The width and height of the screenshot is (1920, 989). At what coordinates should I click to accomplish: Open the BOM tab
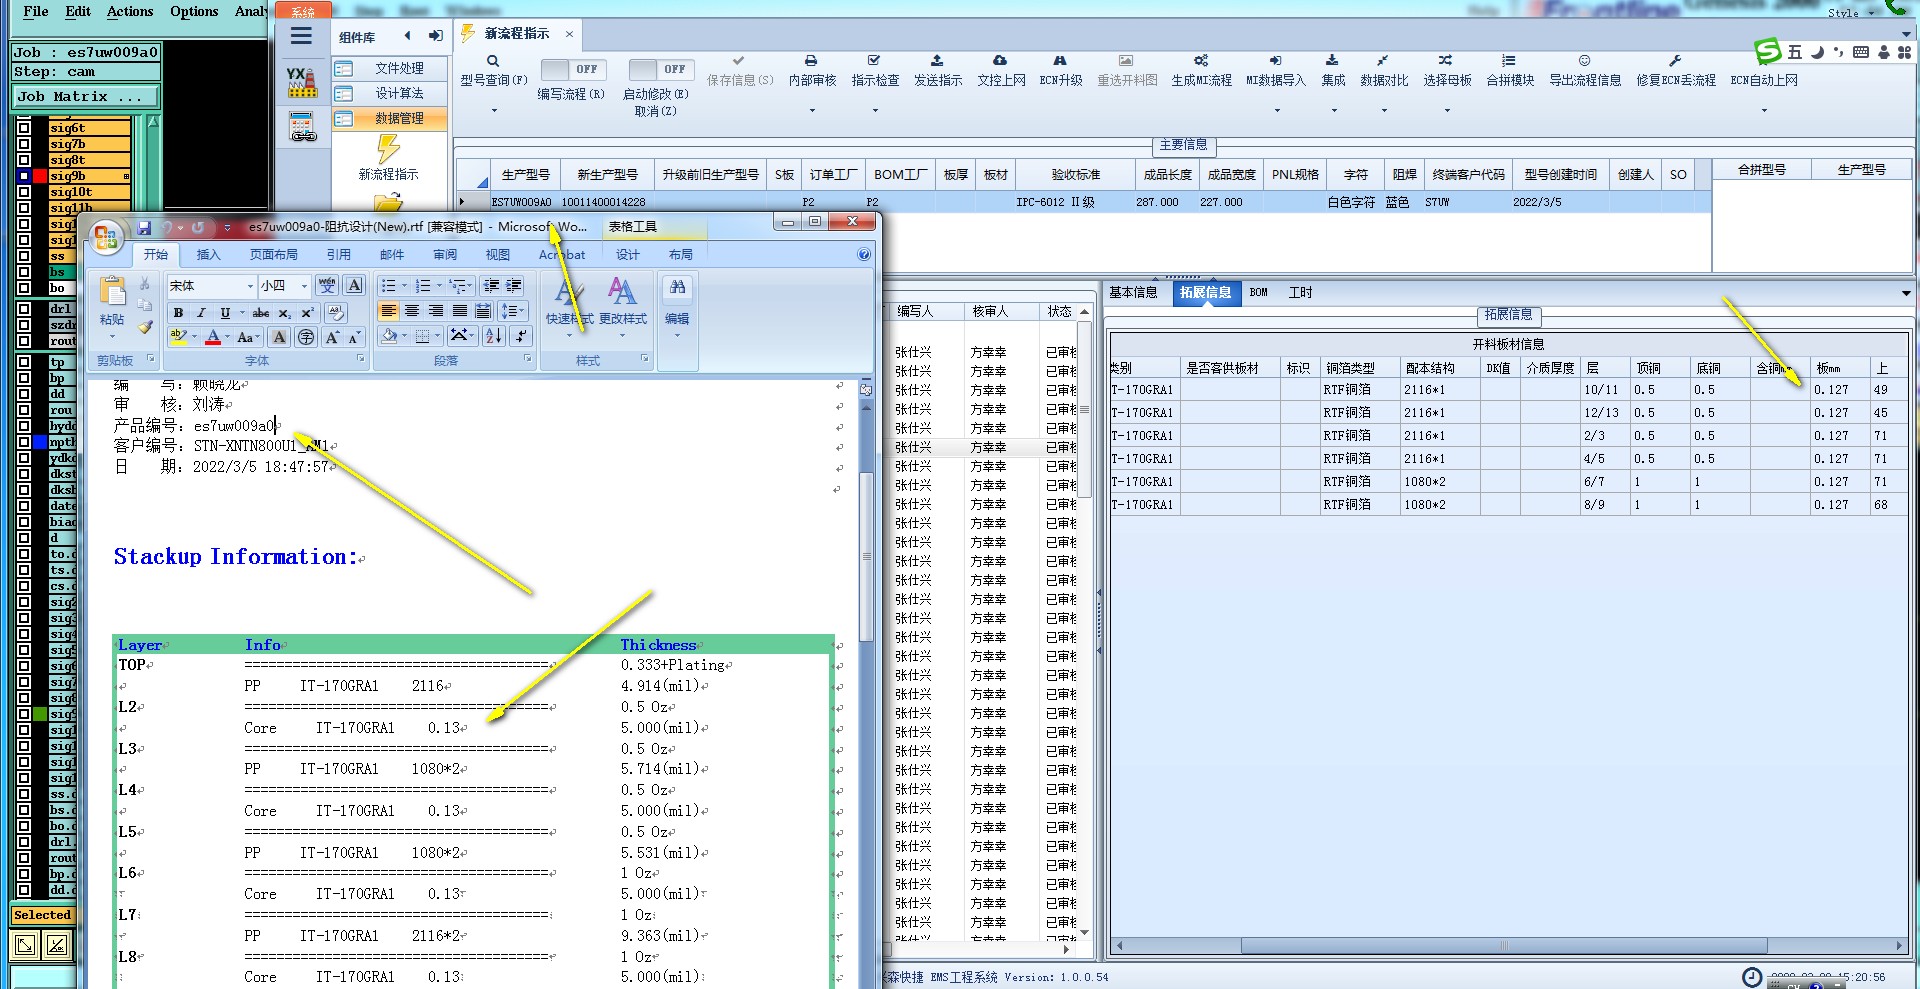[x=1259, y=293]
